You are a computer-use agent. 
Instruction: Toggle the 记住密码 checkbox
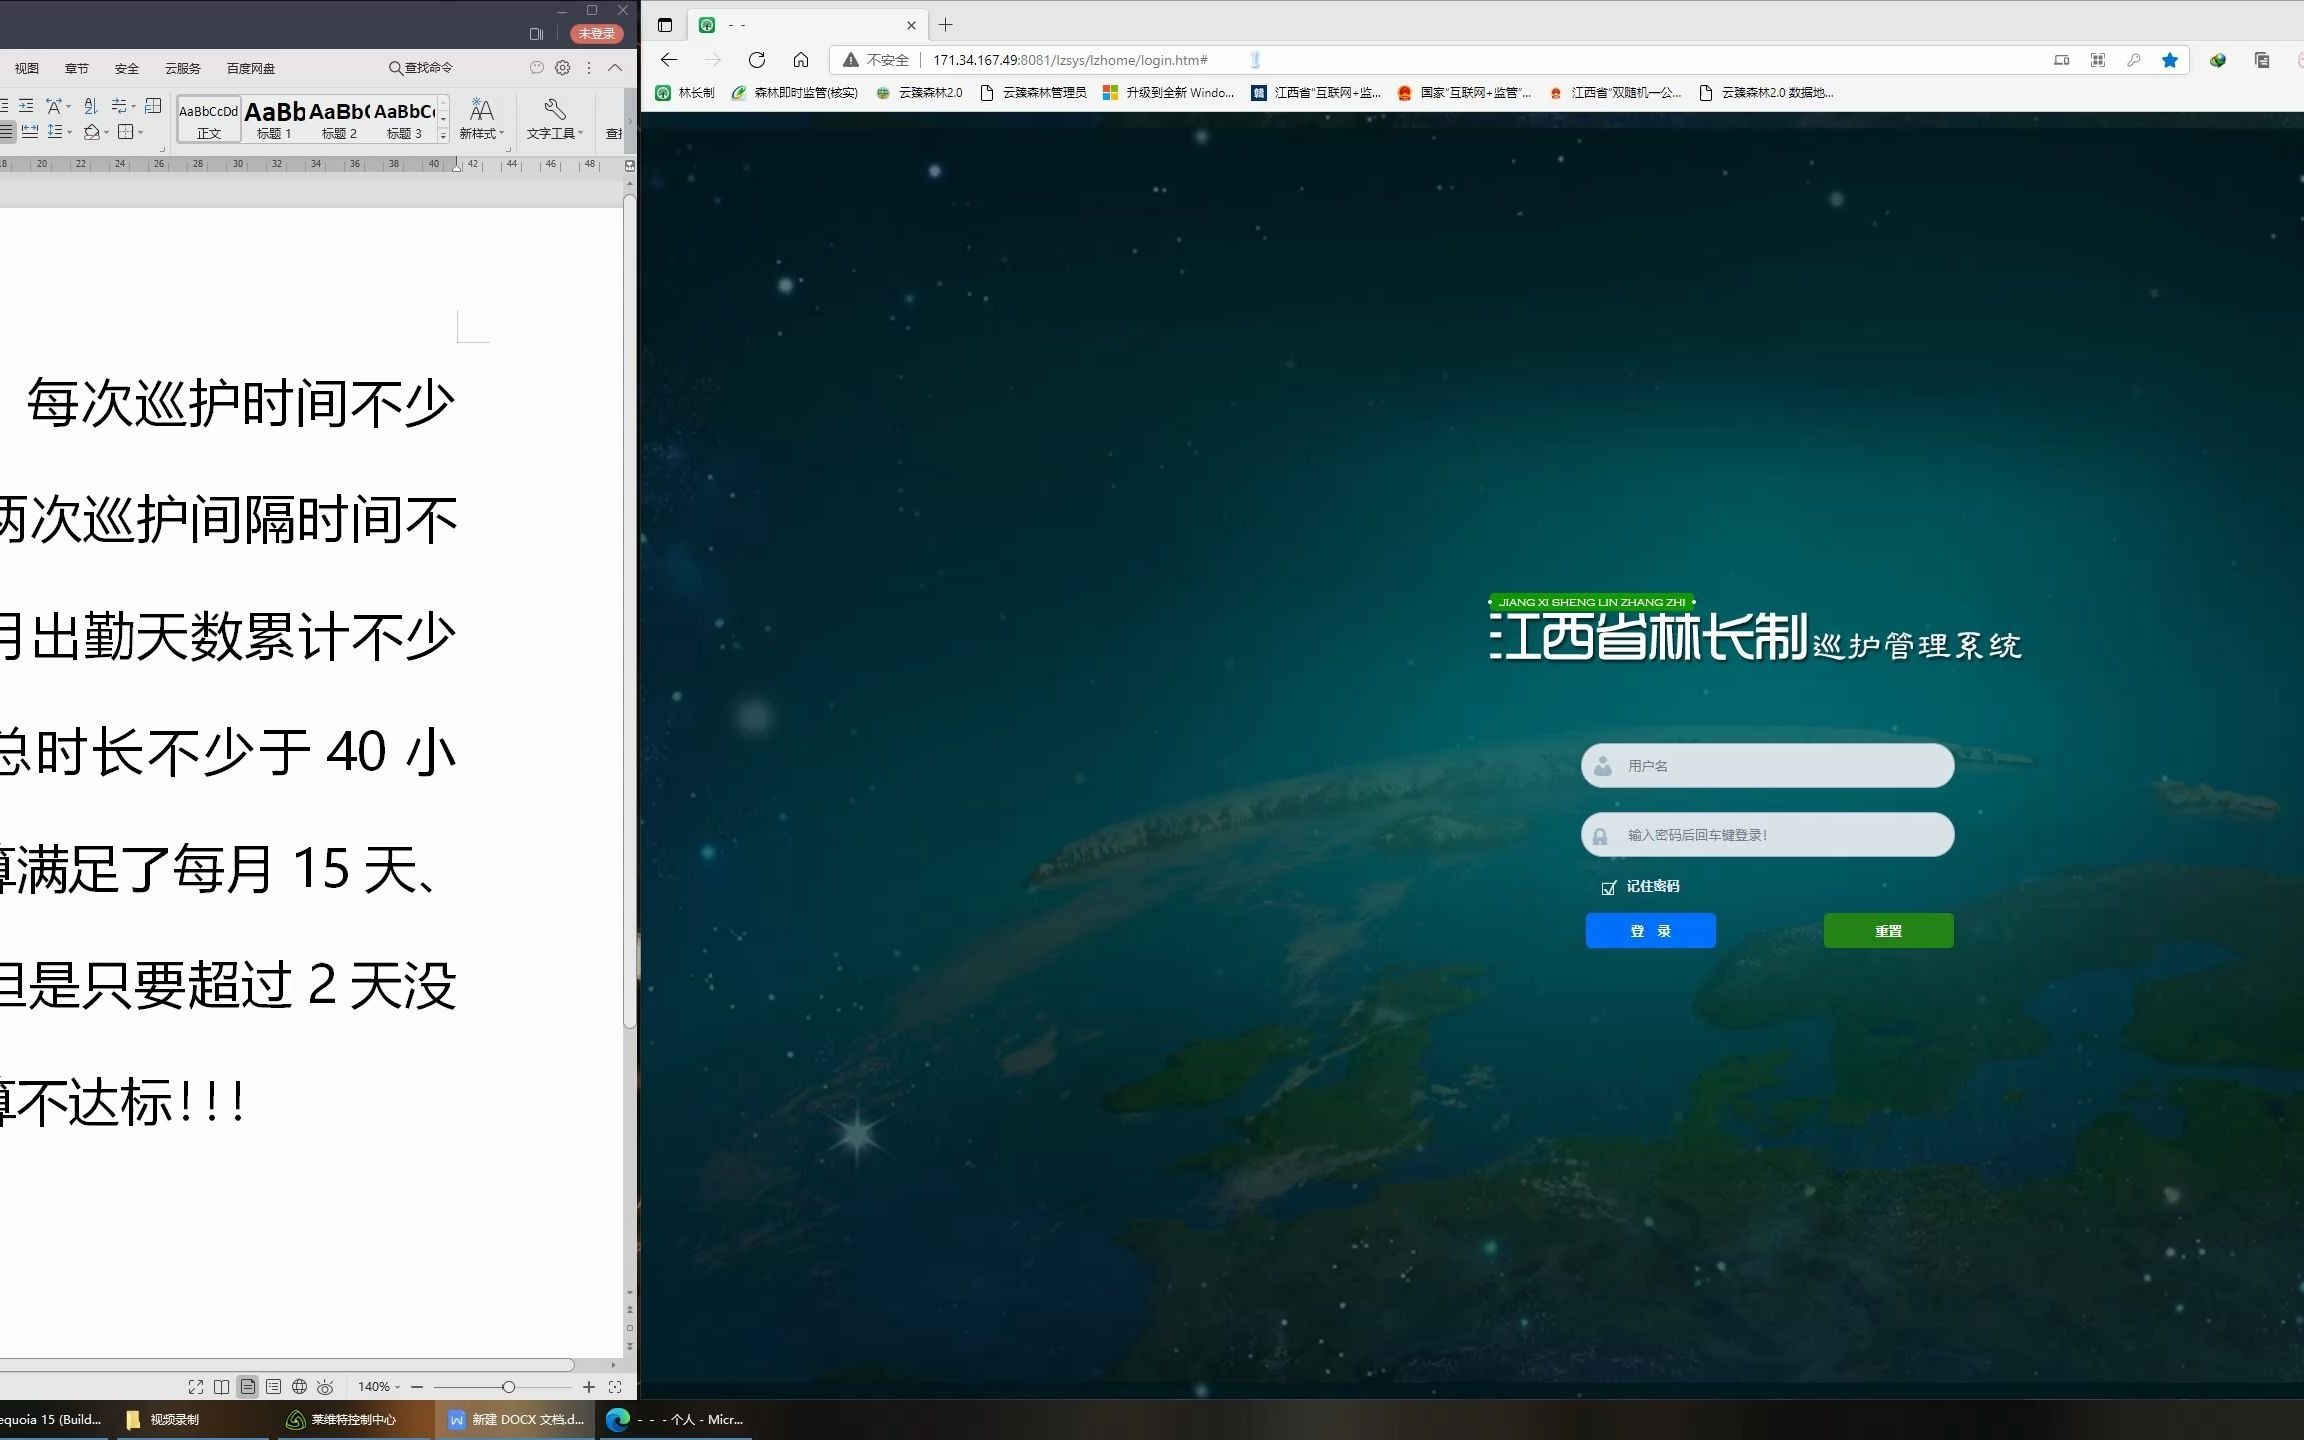(1609, 888)
